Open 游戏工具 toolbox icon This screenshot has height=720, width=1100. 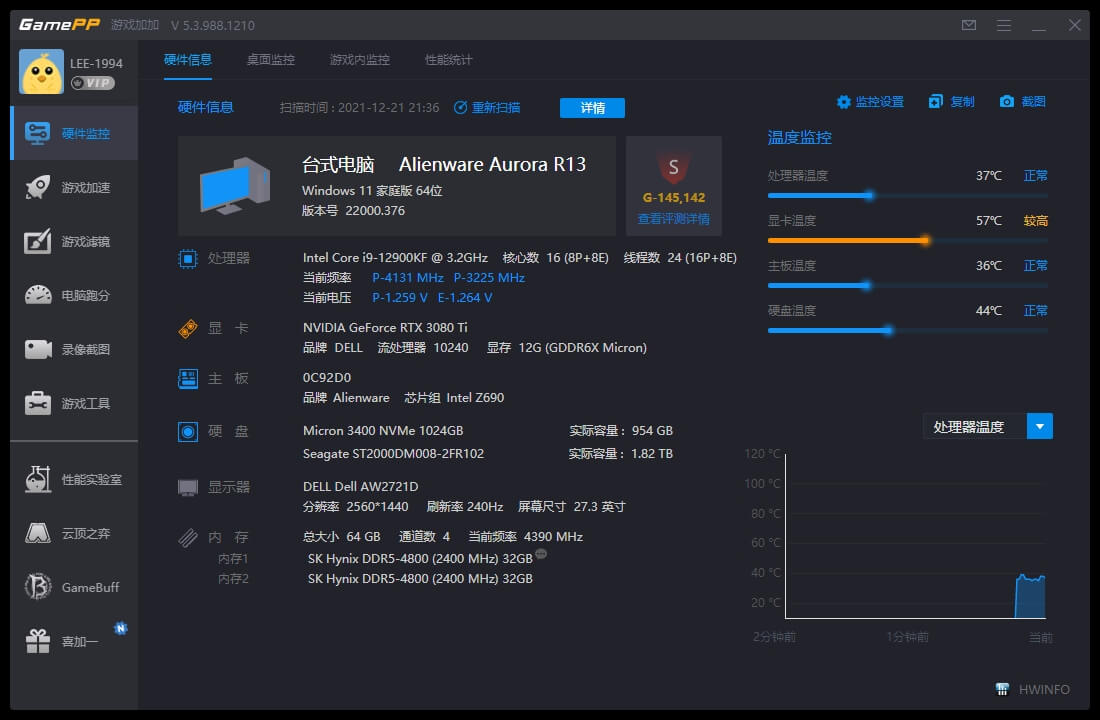(x=37, y=404)
